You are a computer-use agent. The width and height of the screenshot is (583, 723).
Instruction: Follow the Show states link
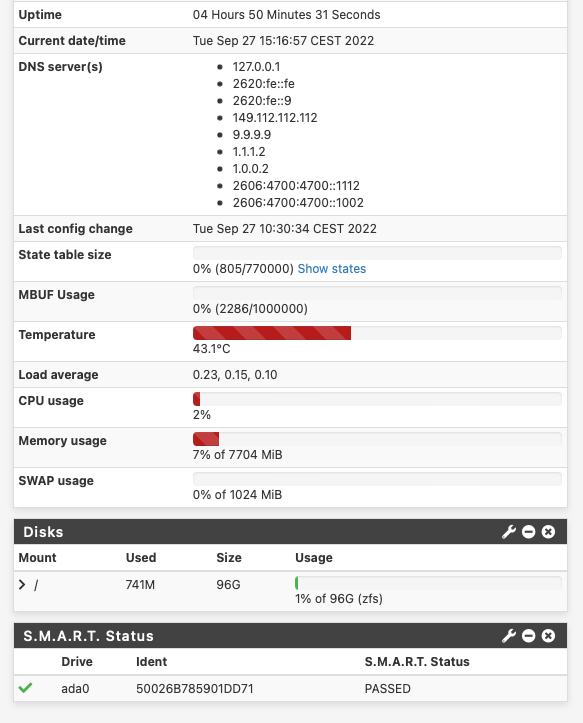332,269
